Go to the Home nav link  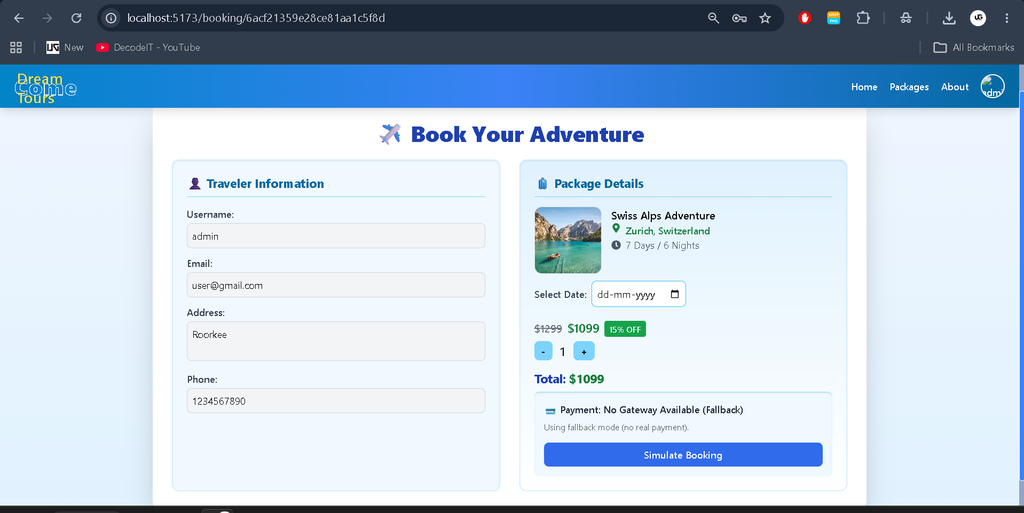(x=864, y=87)
